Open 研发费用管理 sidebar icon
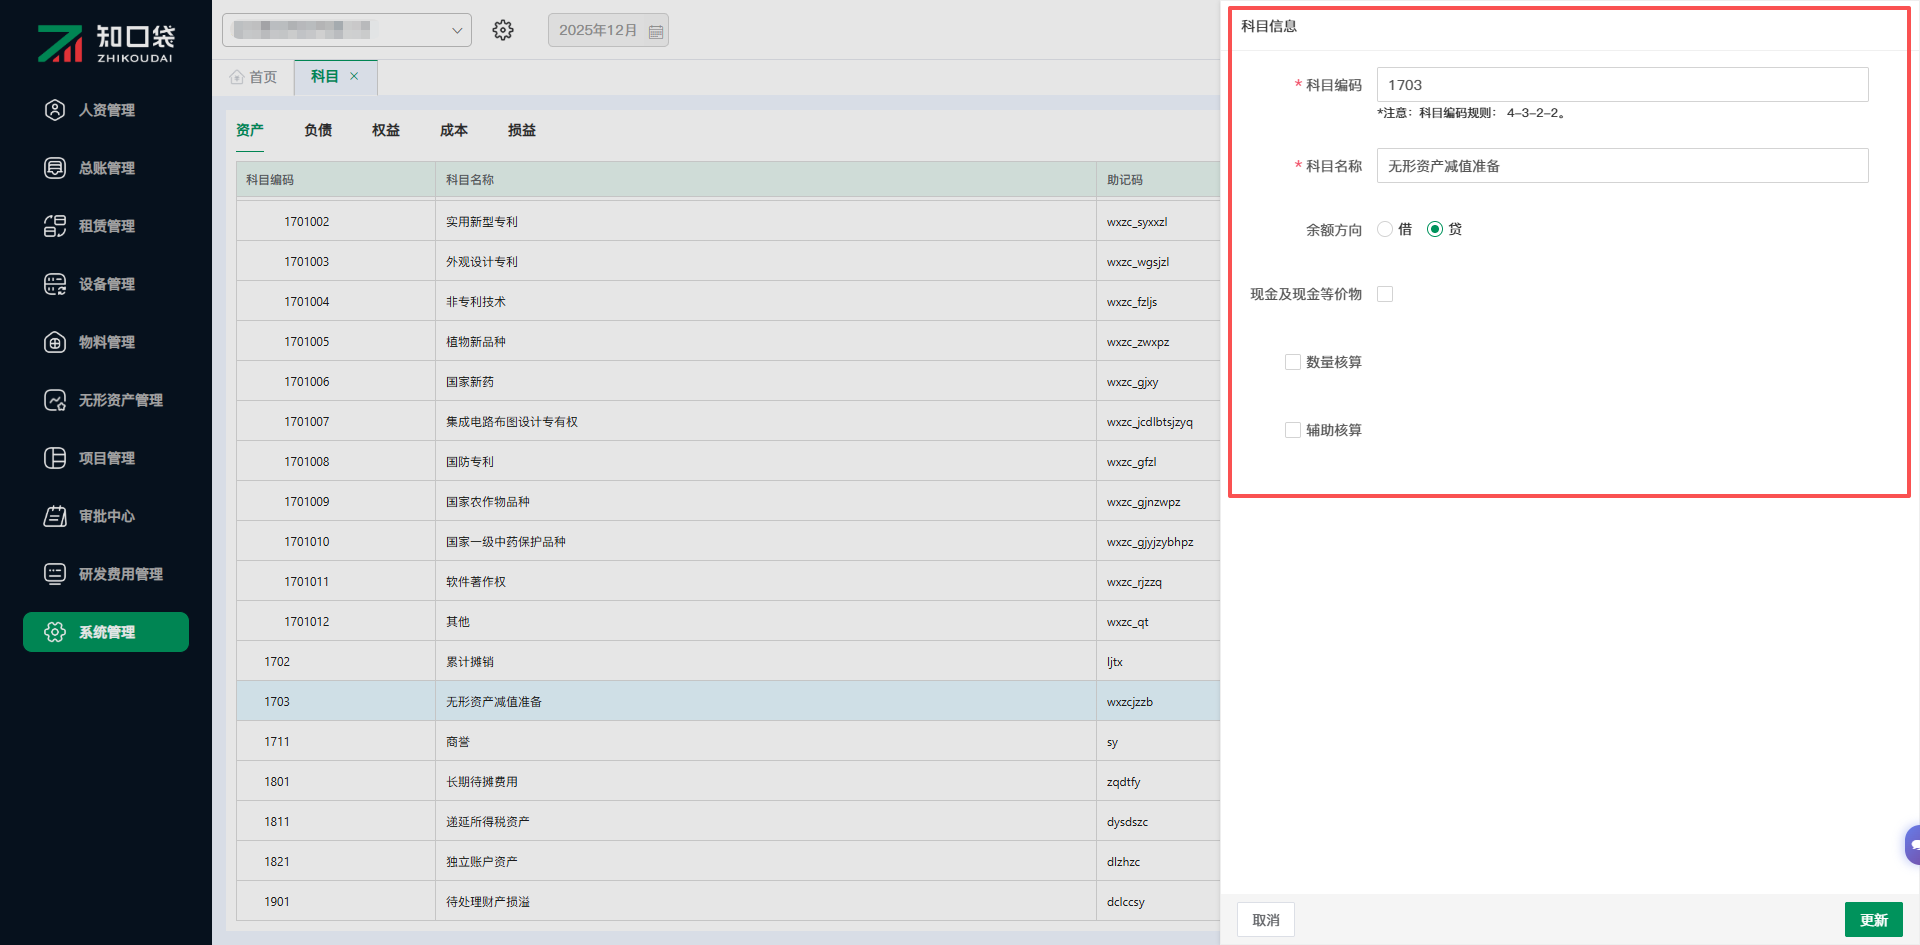 [x=55, y=574]
